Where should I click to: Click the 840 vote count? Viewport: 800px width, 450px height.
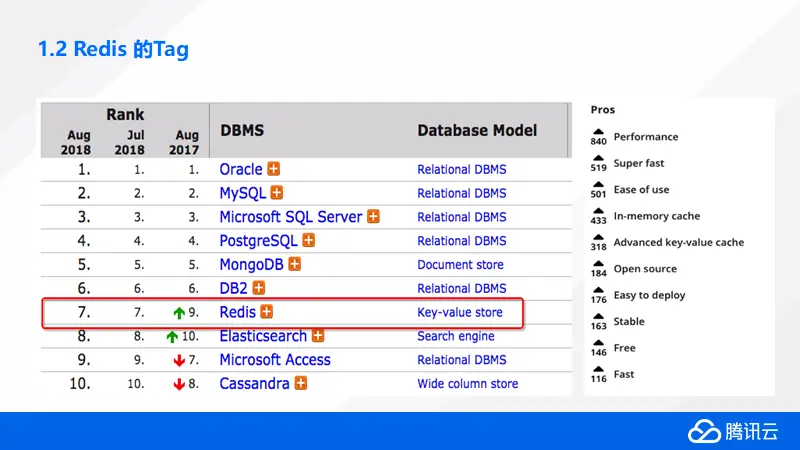[x=598, y=141]
